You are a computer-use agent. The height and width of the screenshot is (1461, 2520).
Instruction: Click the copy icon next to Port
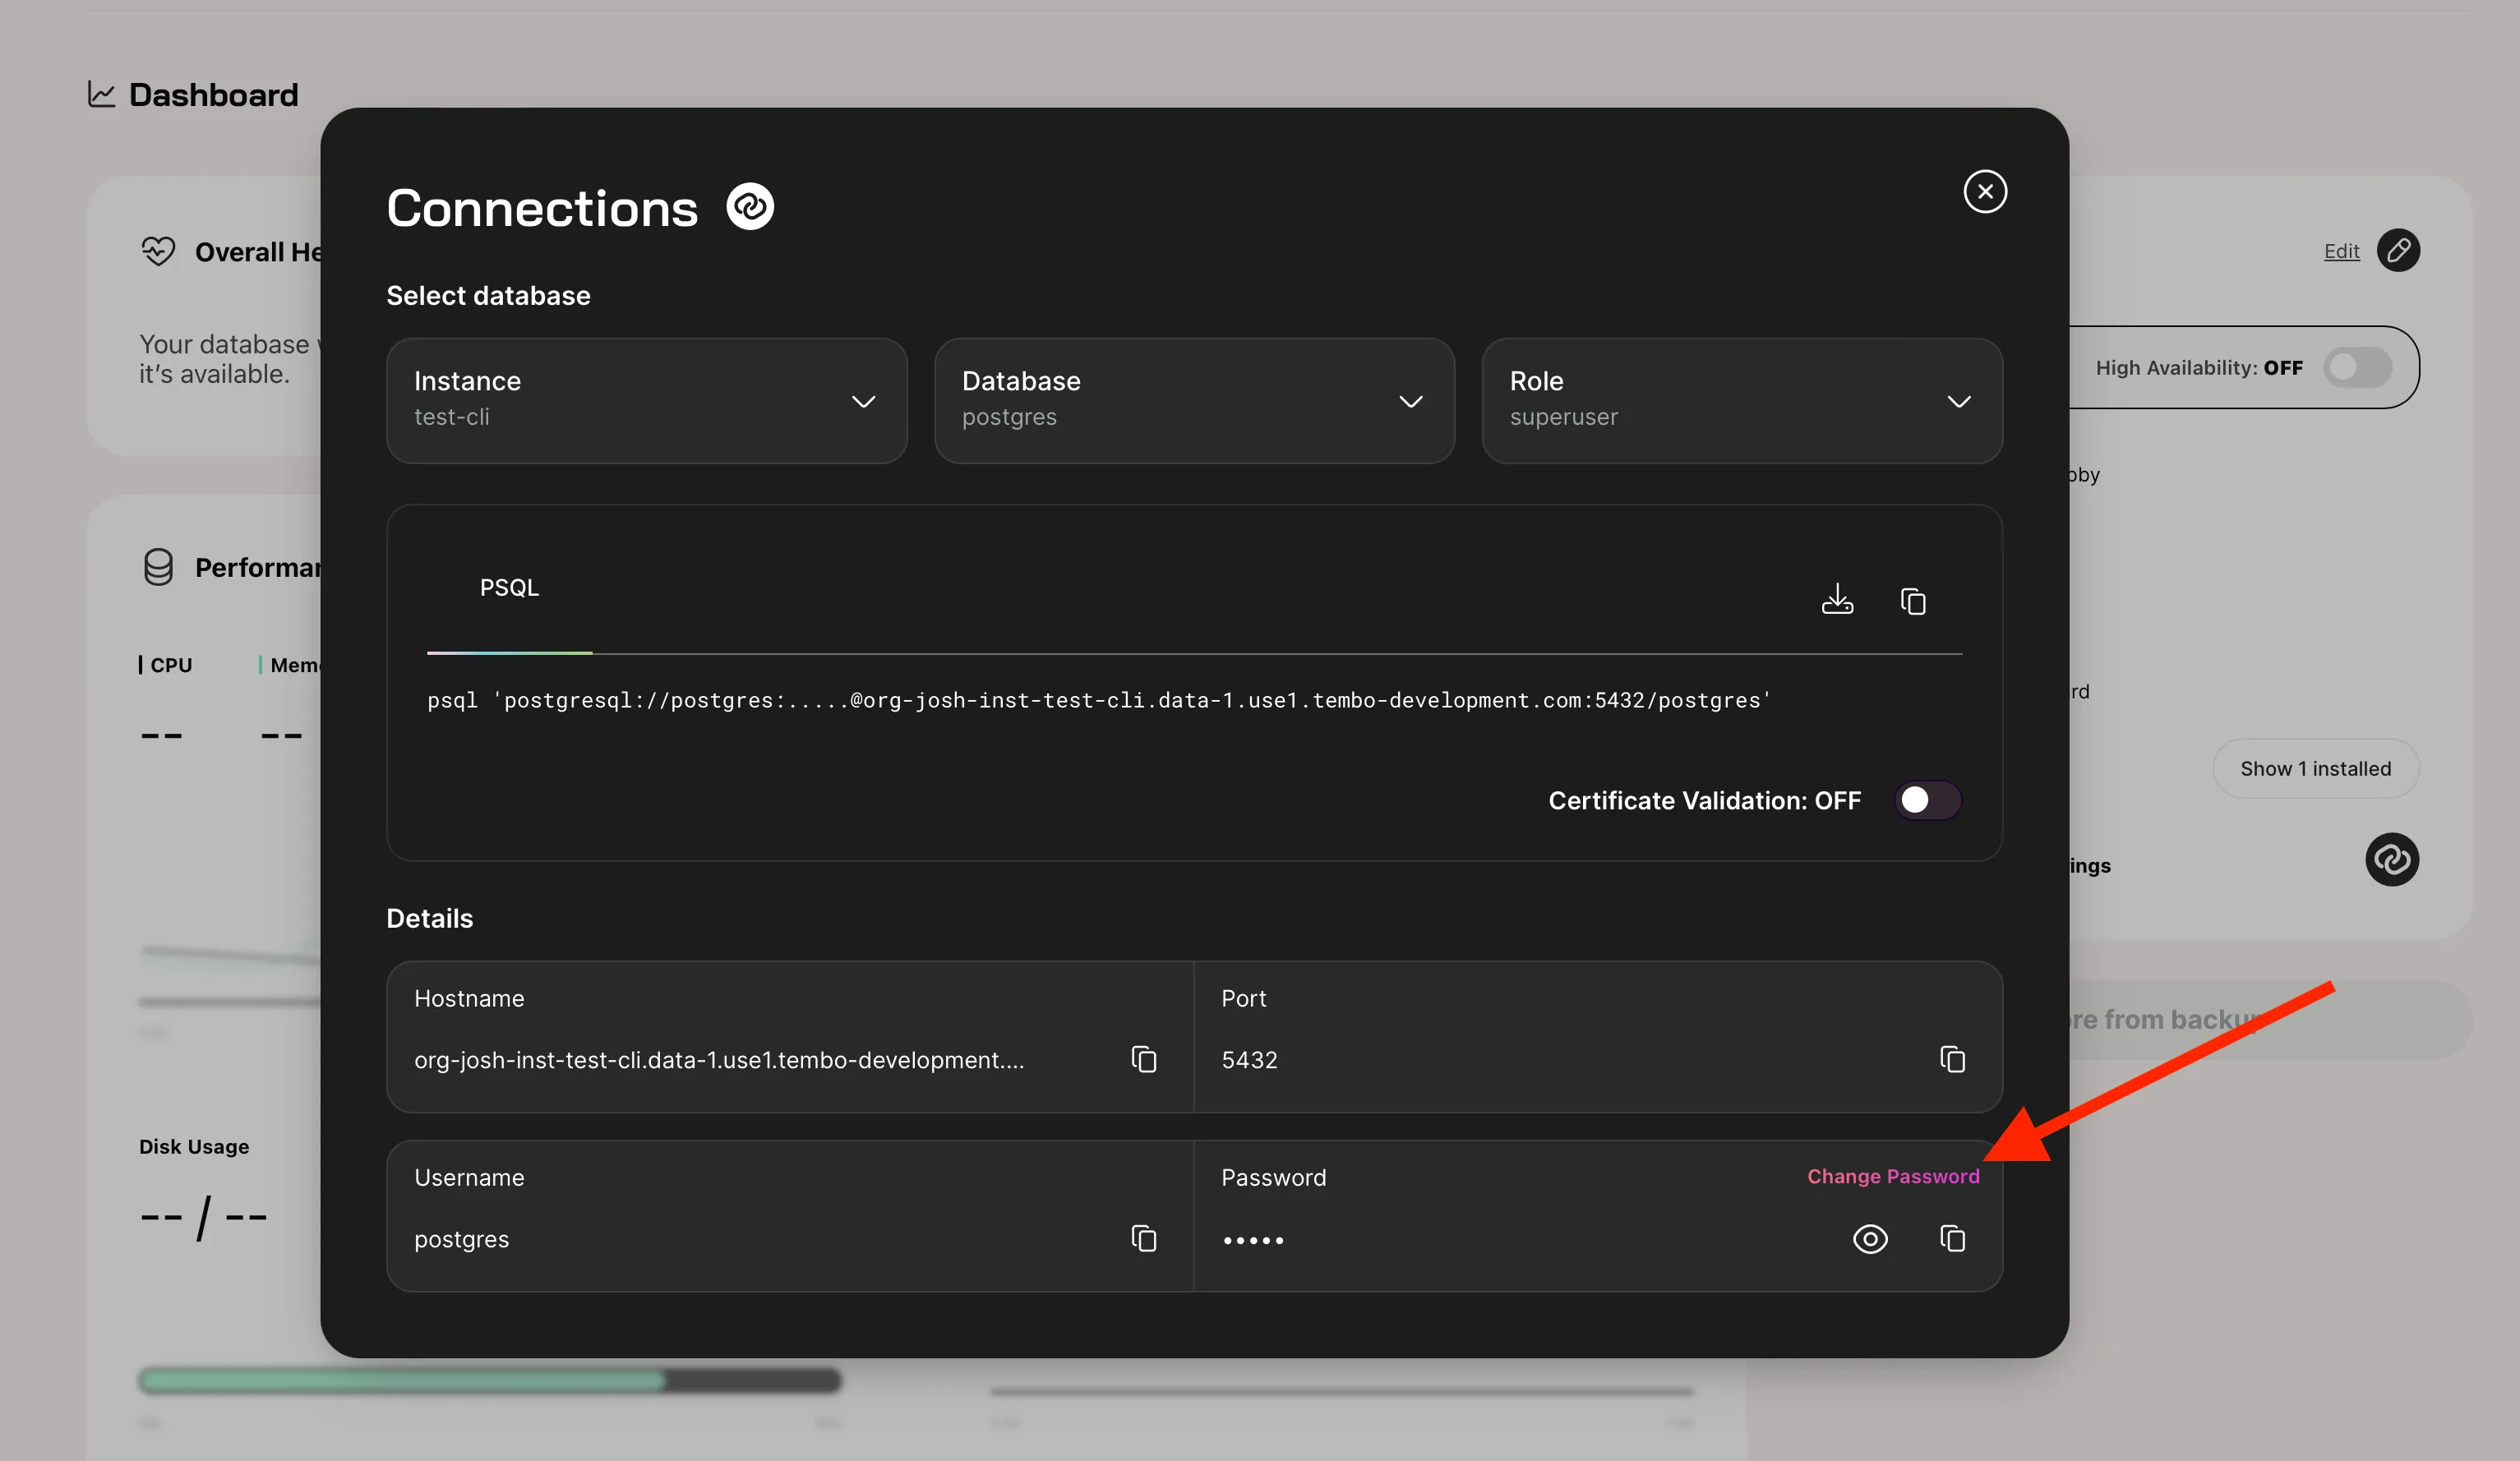pyautogui.click(x=1951, y=1058)
